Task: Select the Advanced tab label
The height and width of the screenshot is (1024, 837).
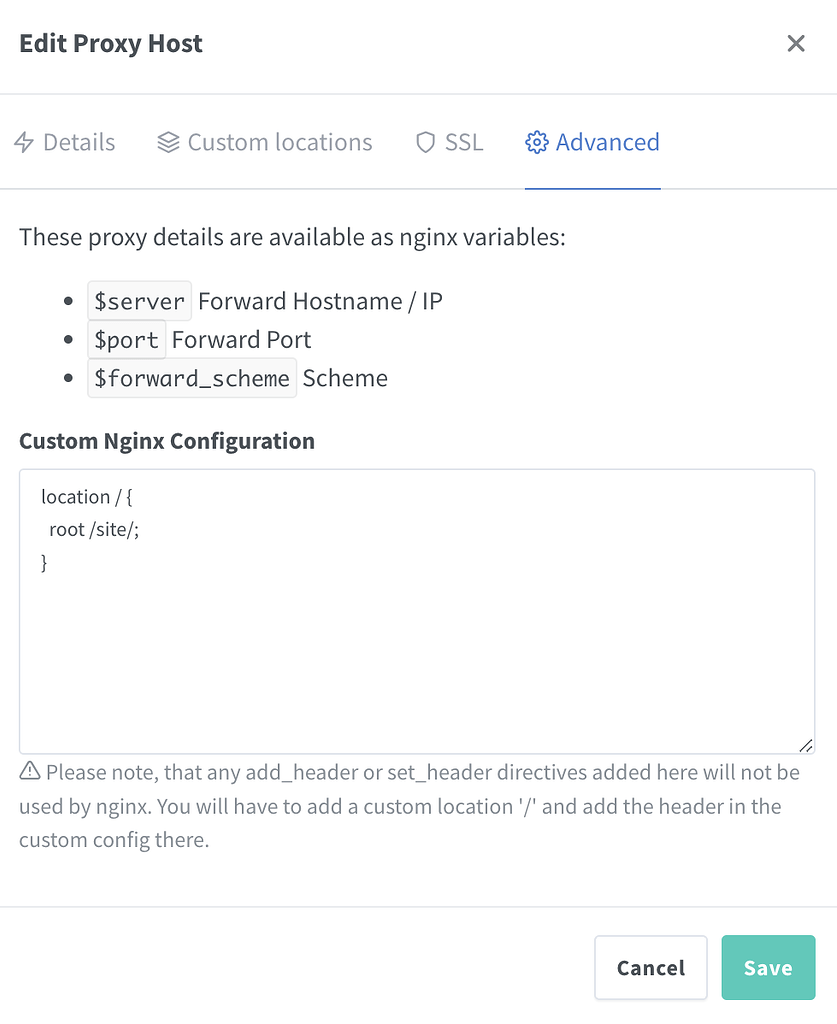Action: pyautogui.click(x=607, y=143)
